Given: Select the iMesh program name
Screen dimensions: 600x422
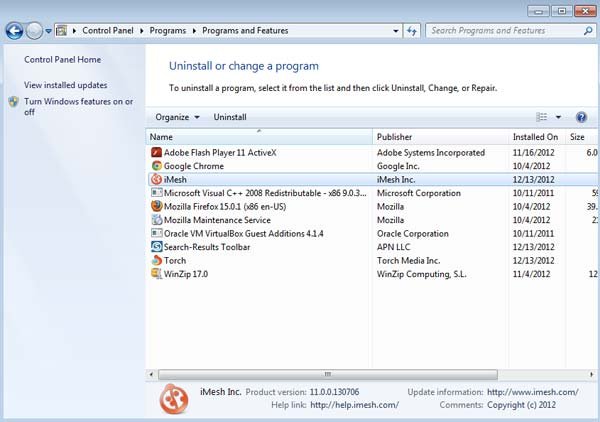Looking at the screenshot, I should point(175,179).
